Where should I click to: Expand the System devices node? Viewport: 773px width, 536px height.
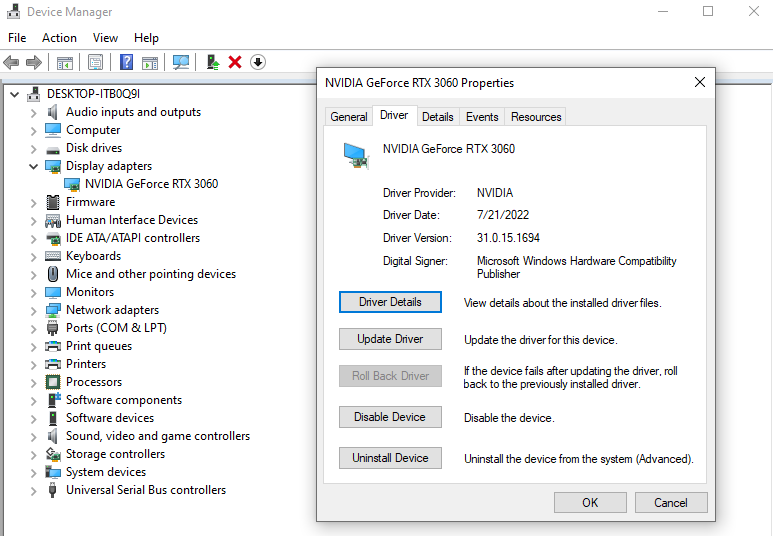click(33, 472)
